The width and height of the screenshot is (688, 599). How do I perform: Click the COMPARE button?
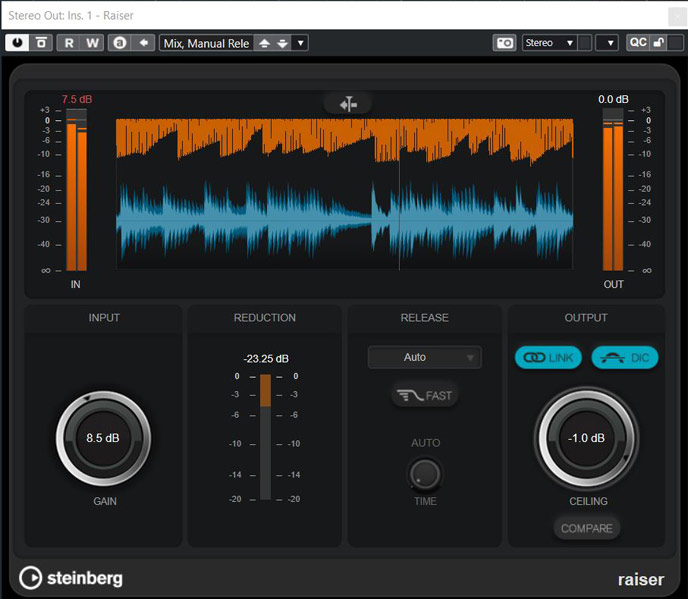pos(586,527)
